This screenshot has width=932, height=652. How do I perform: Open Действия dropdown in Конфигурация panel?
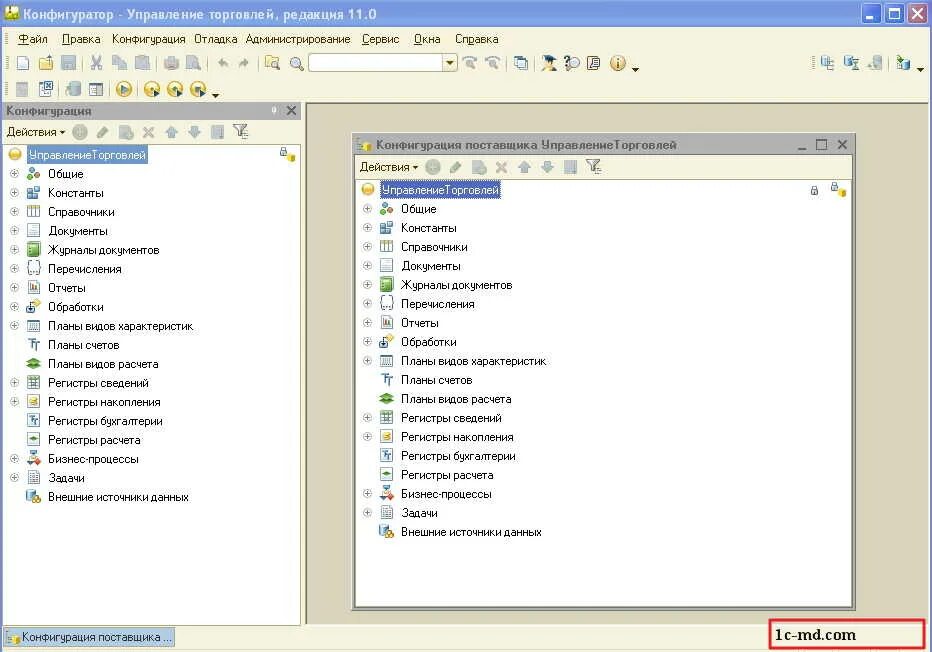tap(36, 132)
